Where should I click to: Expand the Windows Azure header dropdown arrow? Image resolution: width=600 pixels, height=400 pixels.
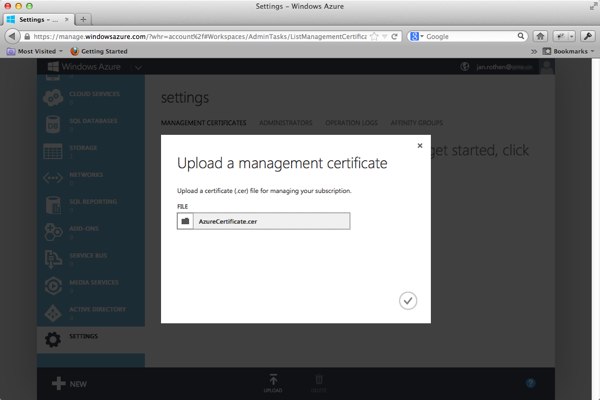138,66
